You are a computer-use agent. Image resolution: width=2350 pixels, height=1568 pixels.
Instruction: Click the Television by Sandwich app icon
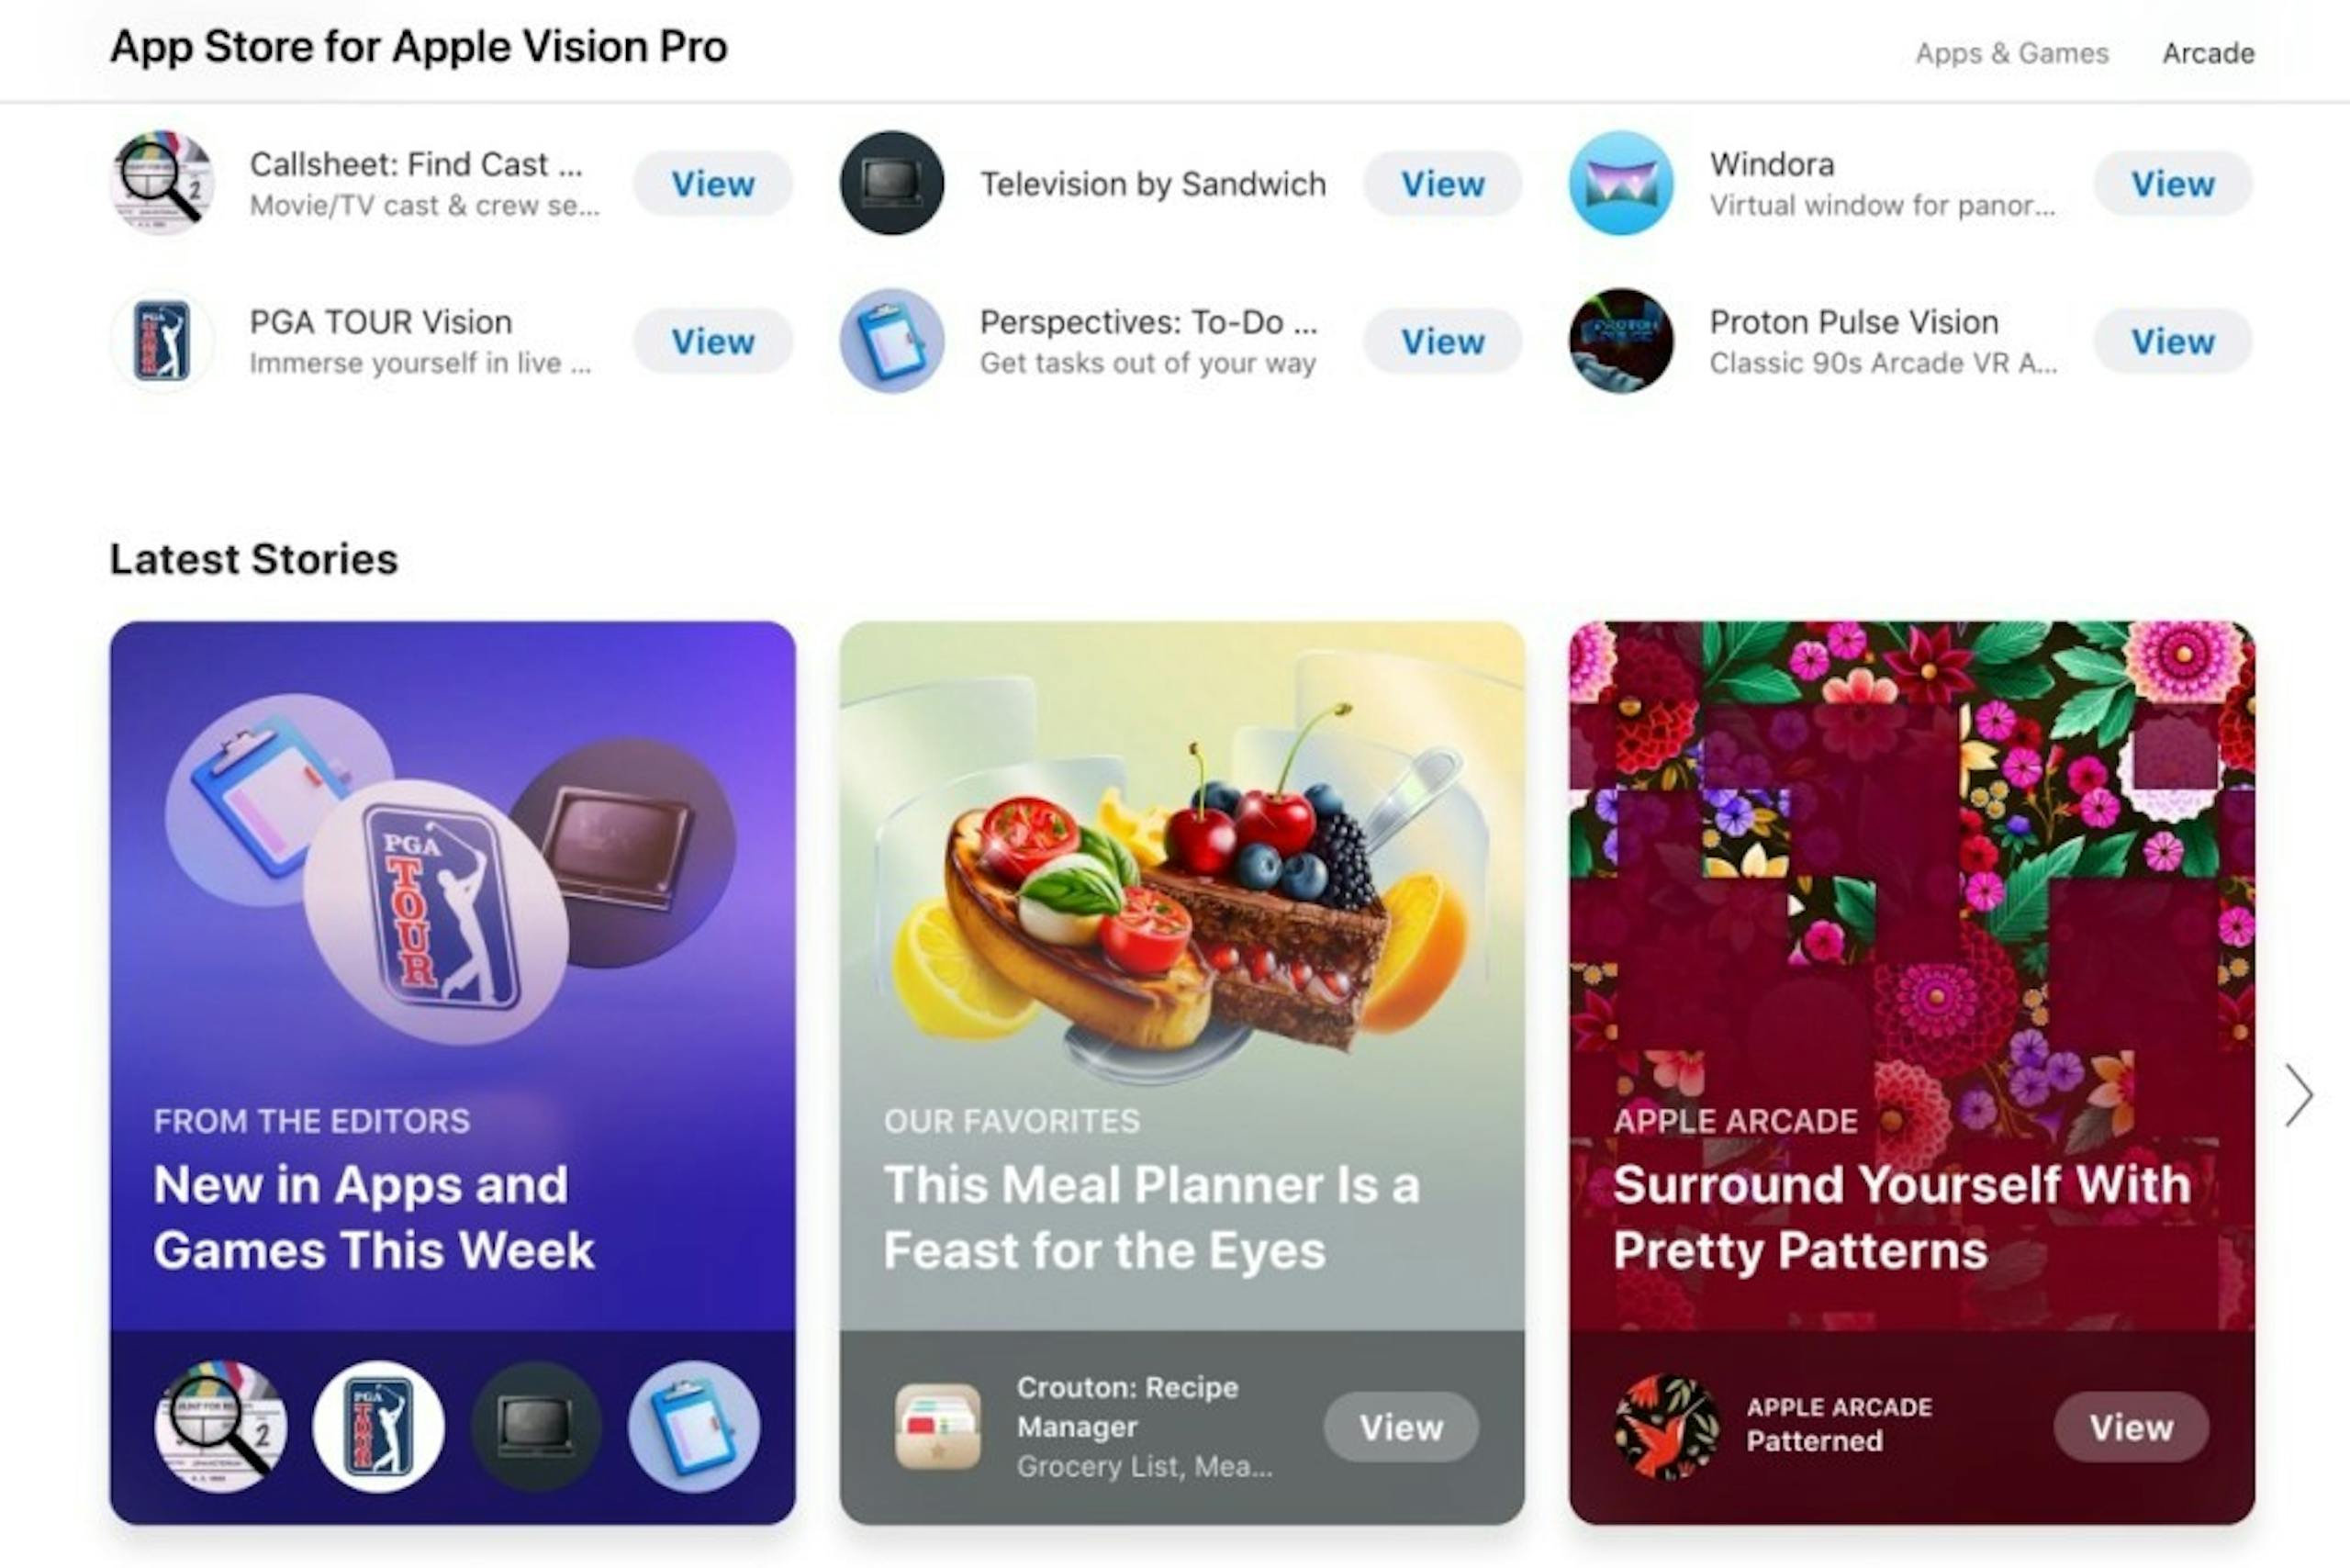tap(890, 182)
